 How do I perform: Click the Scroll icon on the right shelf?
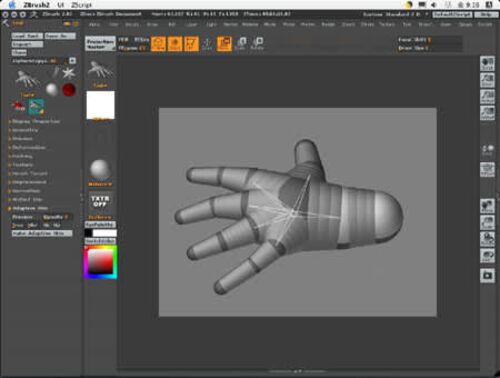click(x=487, y=63)
